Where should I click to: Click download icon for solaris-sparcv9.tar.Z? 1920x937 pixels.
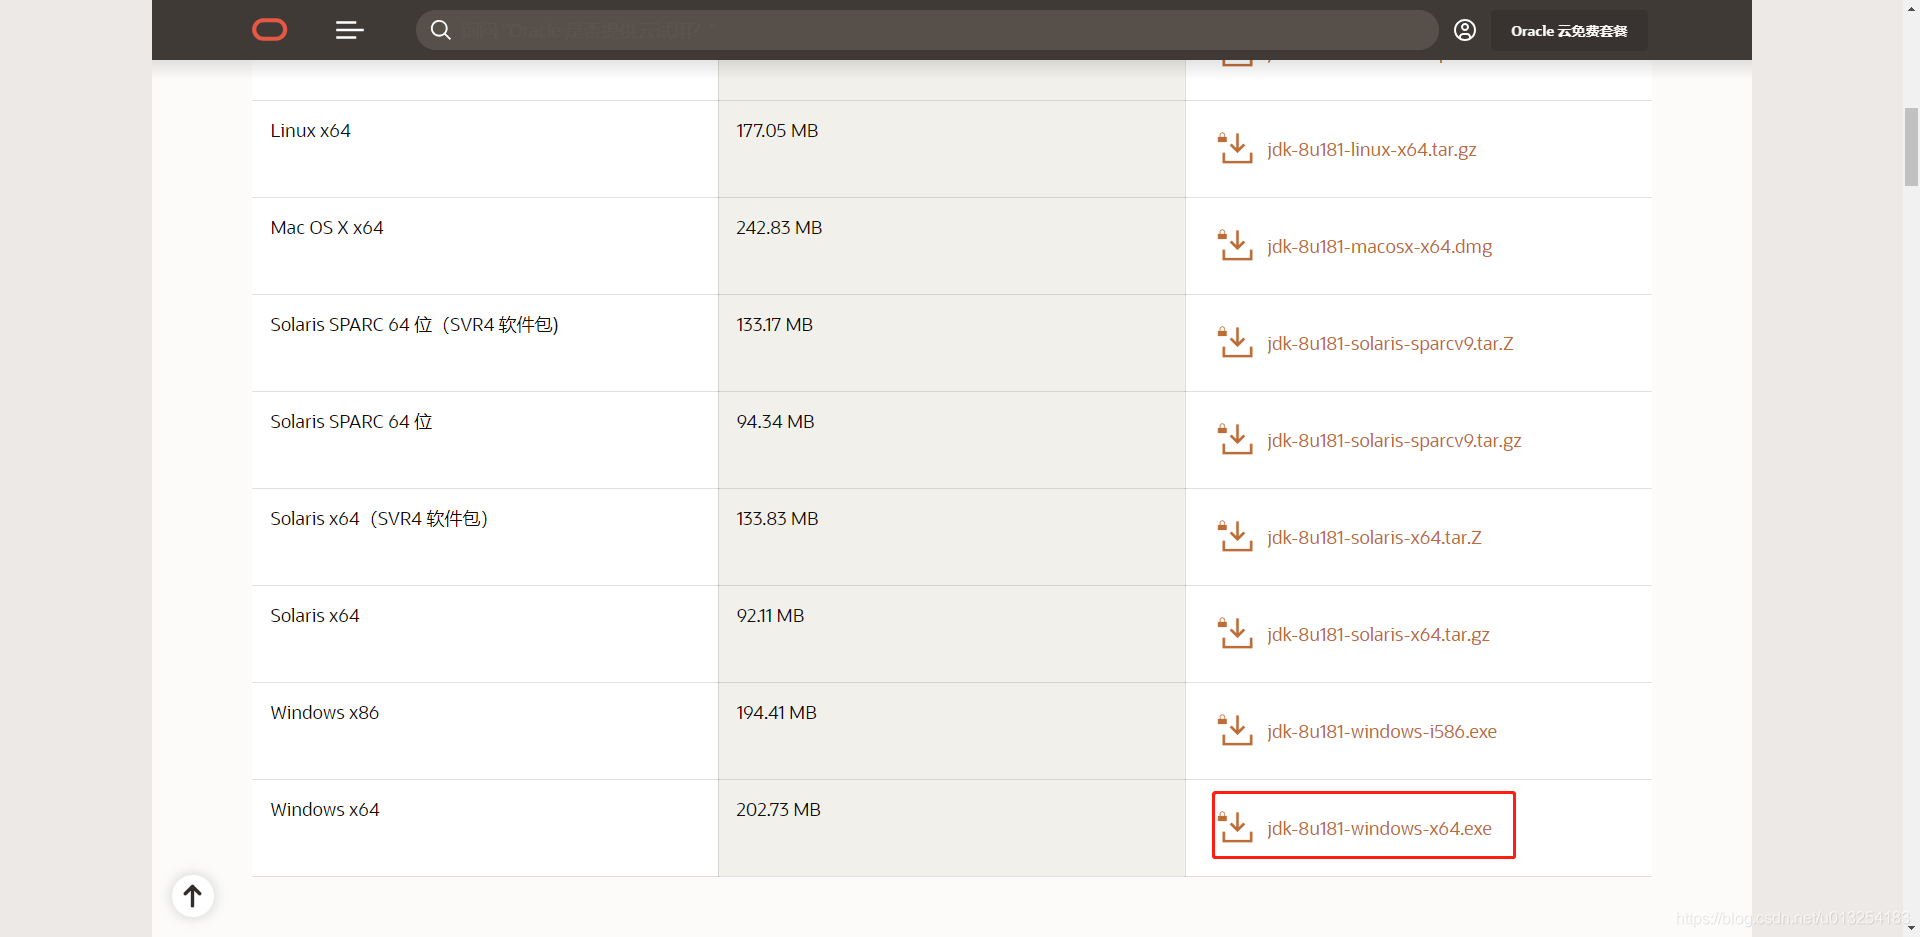point(1235,342)
